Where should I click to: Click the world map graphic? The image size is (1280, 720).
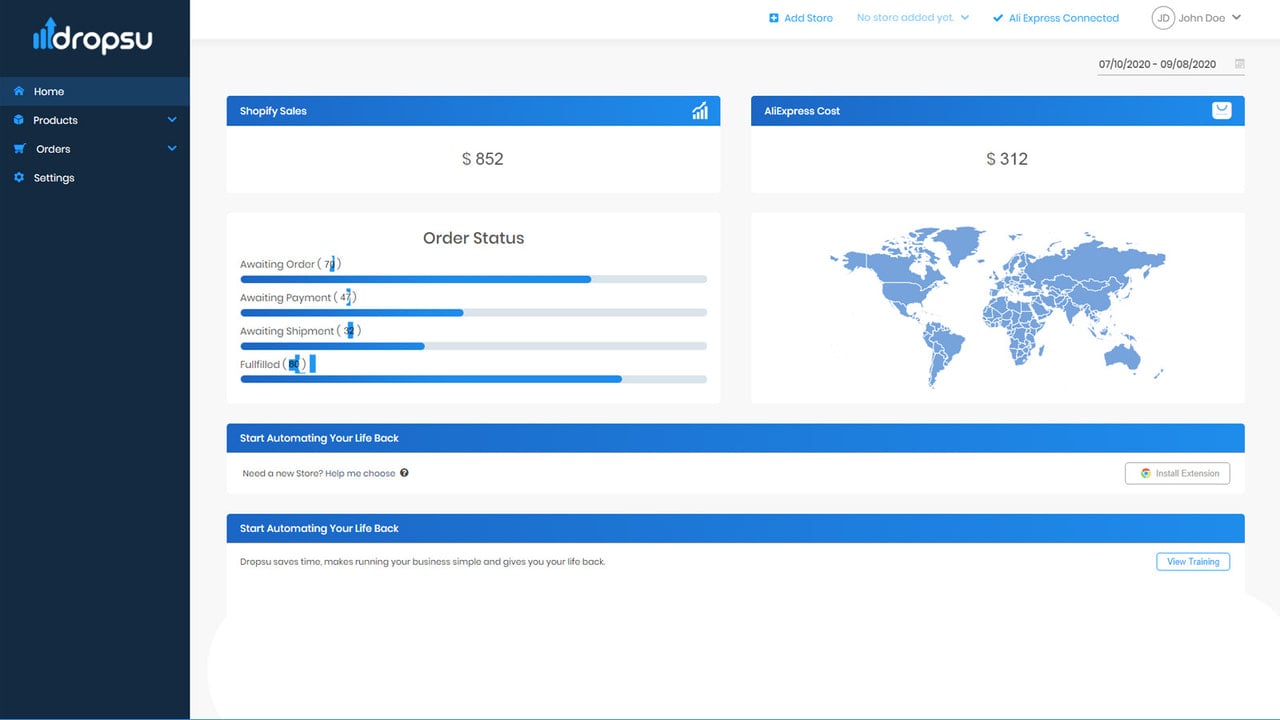click(x=998, y=306)
